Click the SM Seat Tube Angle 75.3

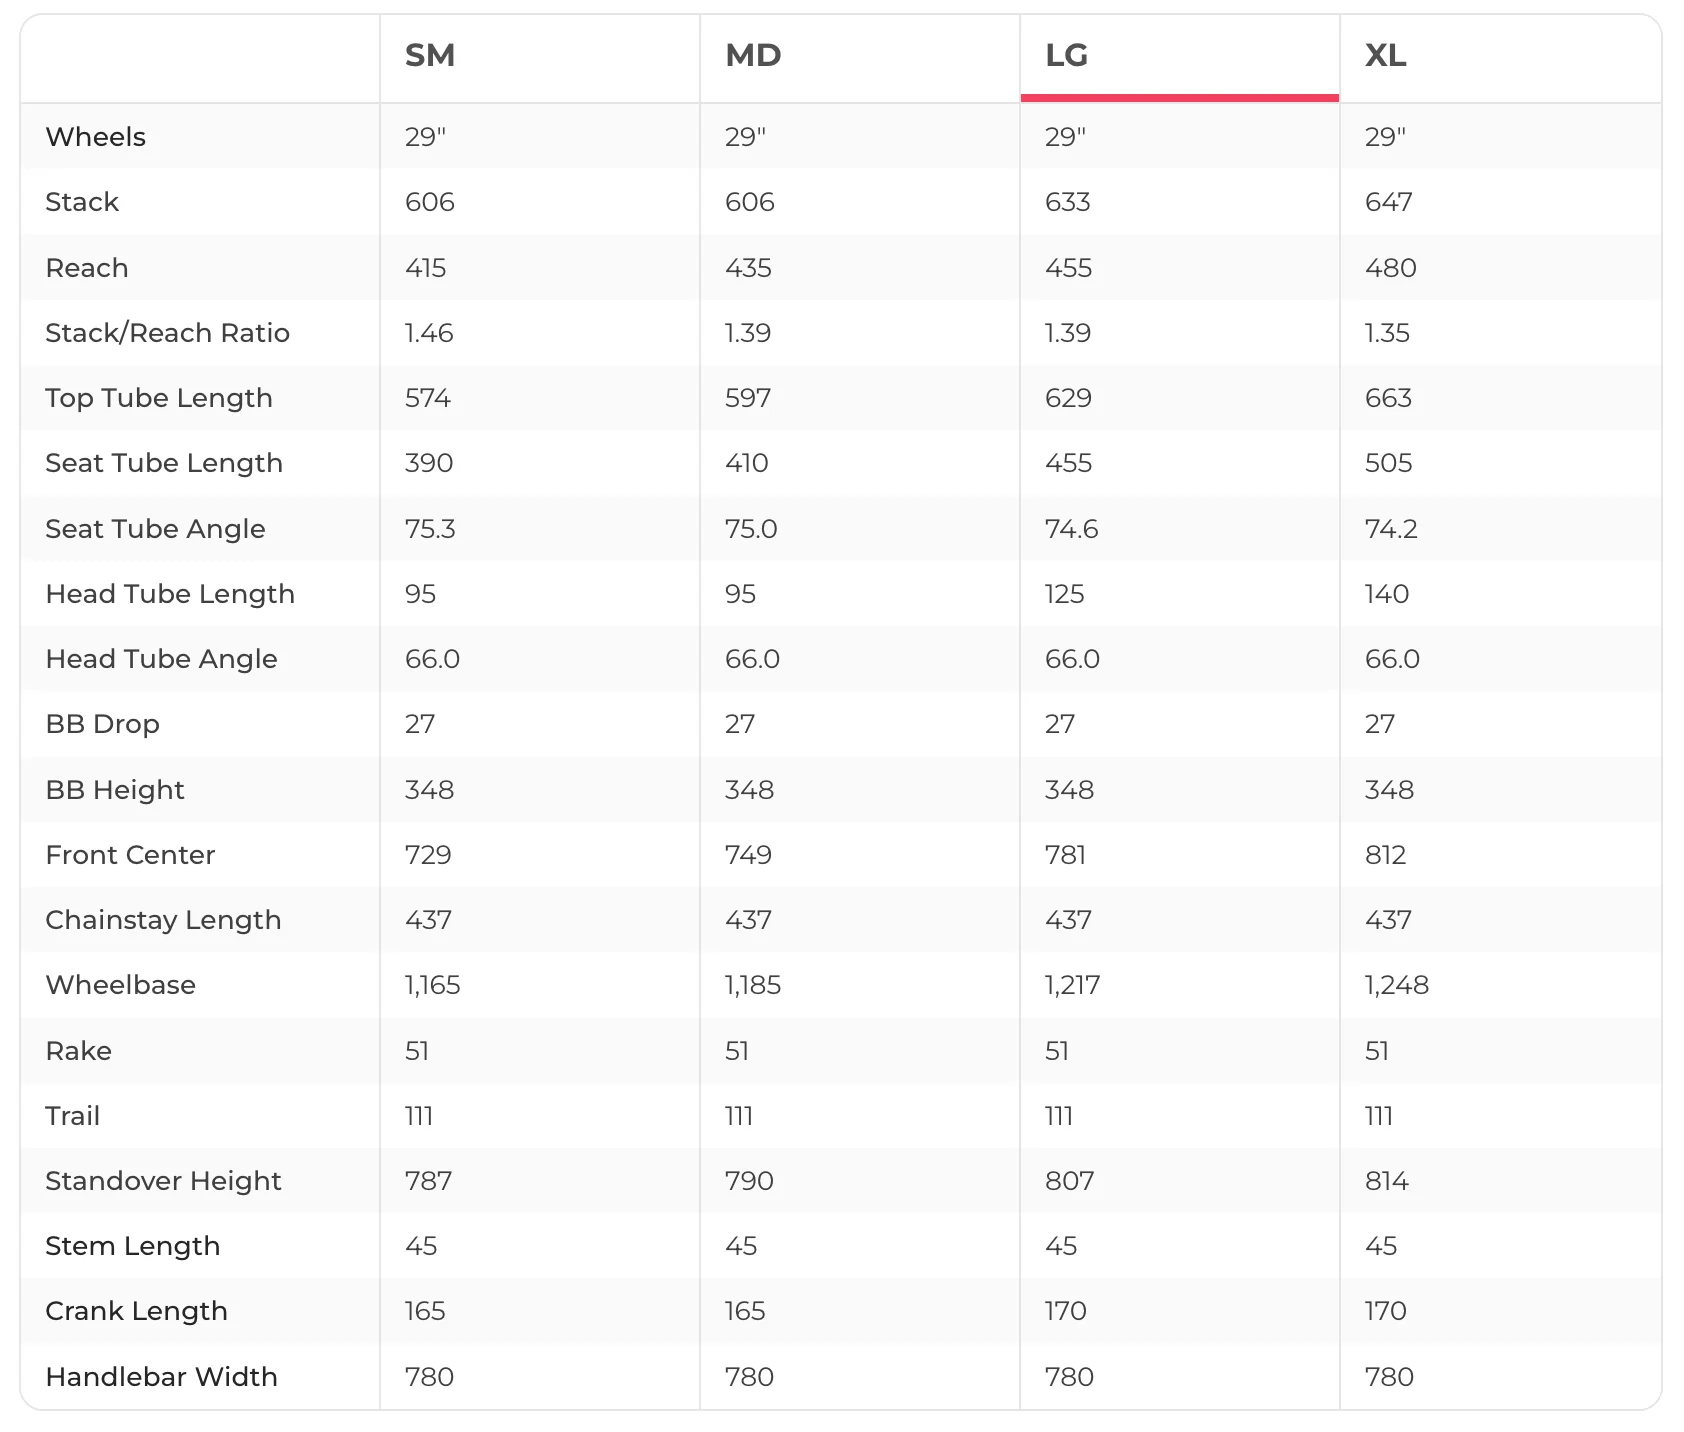pyautogui.click(x=430, y=529)
